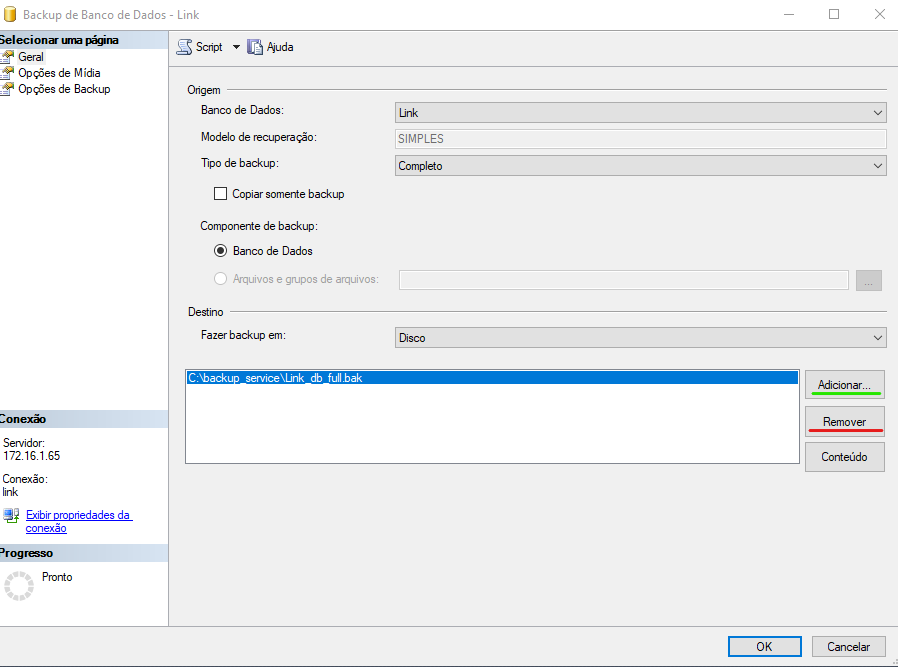Click the Opções de Mídia page icon
This screenshot has height=667, width=898.
[8, 73]
